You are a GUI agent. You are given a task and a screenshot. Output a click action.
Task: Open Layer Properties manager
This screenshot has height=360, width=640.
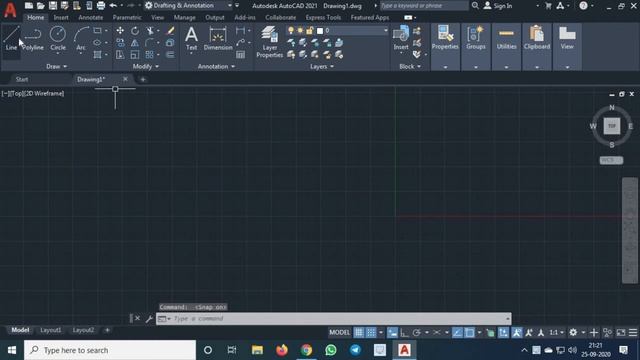point(269,41)
